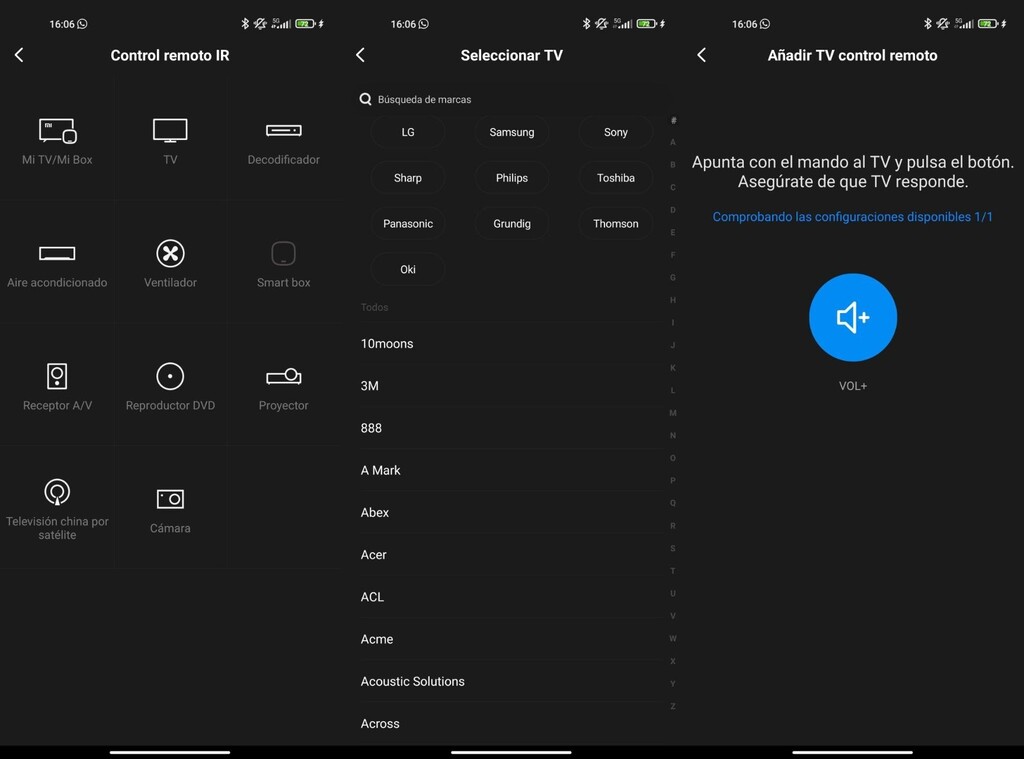
Task: Pick Panasonic from the brand shortcuts
Action: point(408,223)
